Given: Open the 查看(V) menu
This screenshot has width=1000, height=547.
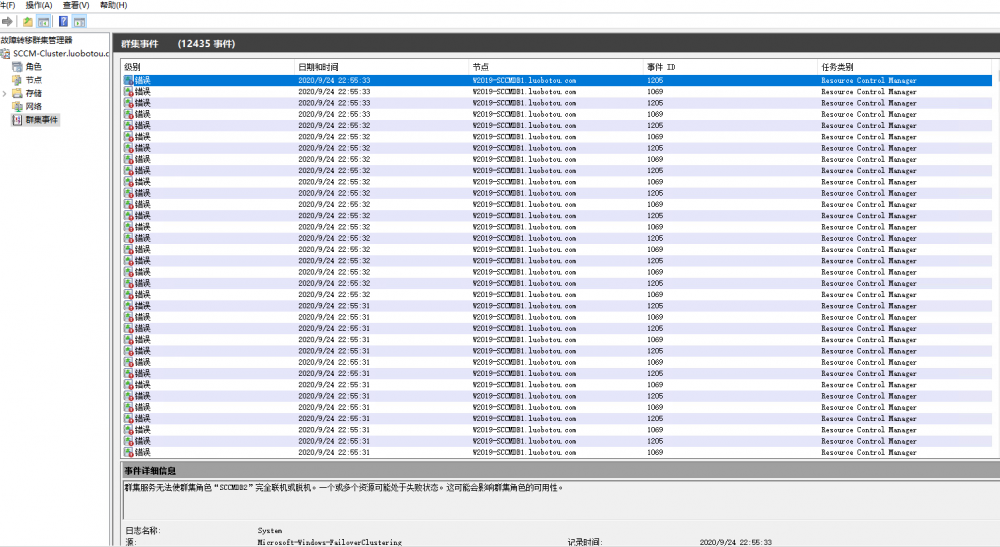Looking at the screenshot, I should 76,5.
